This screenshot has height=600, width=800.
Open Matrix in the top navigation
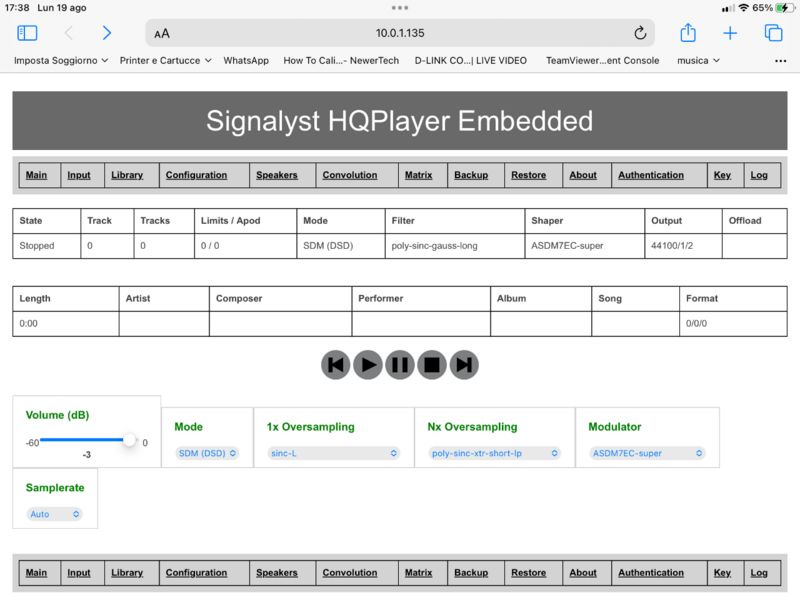[418, 175]
